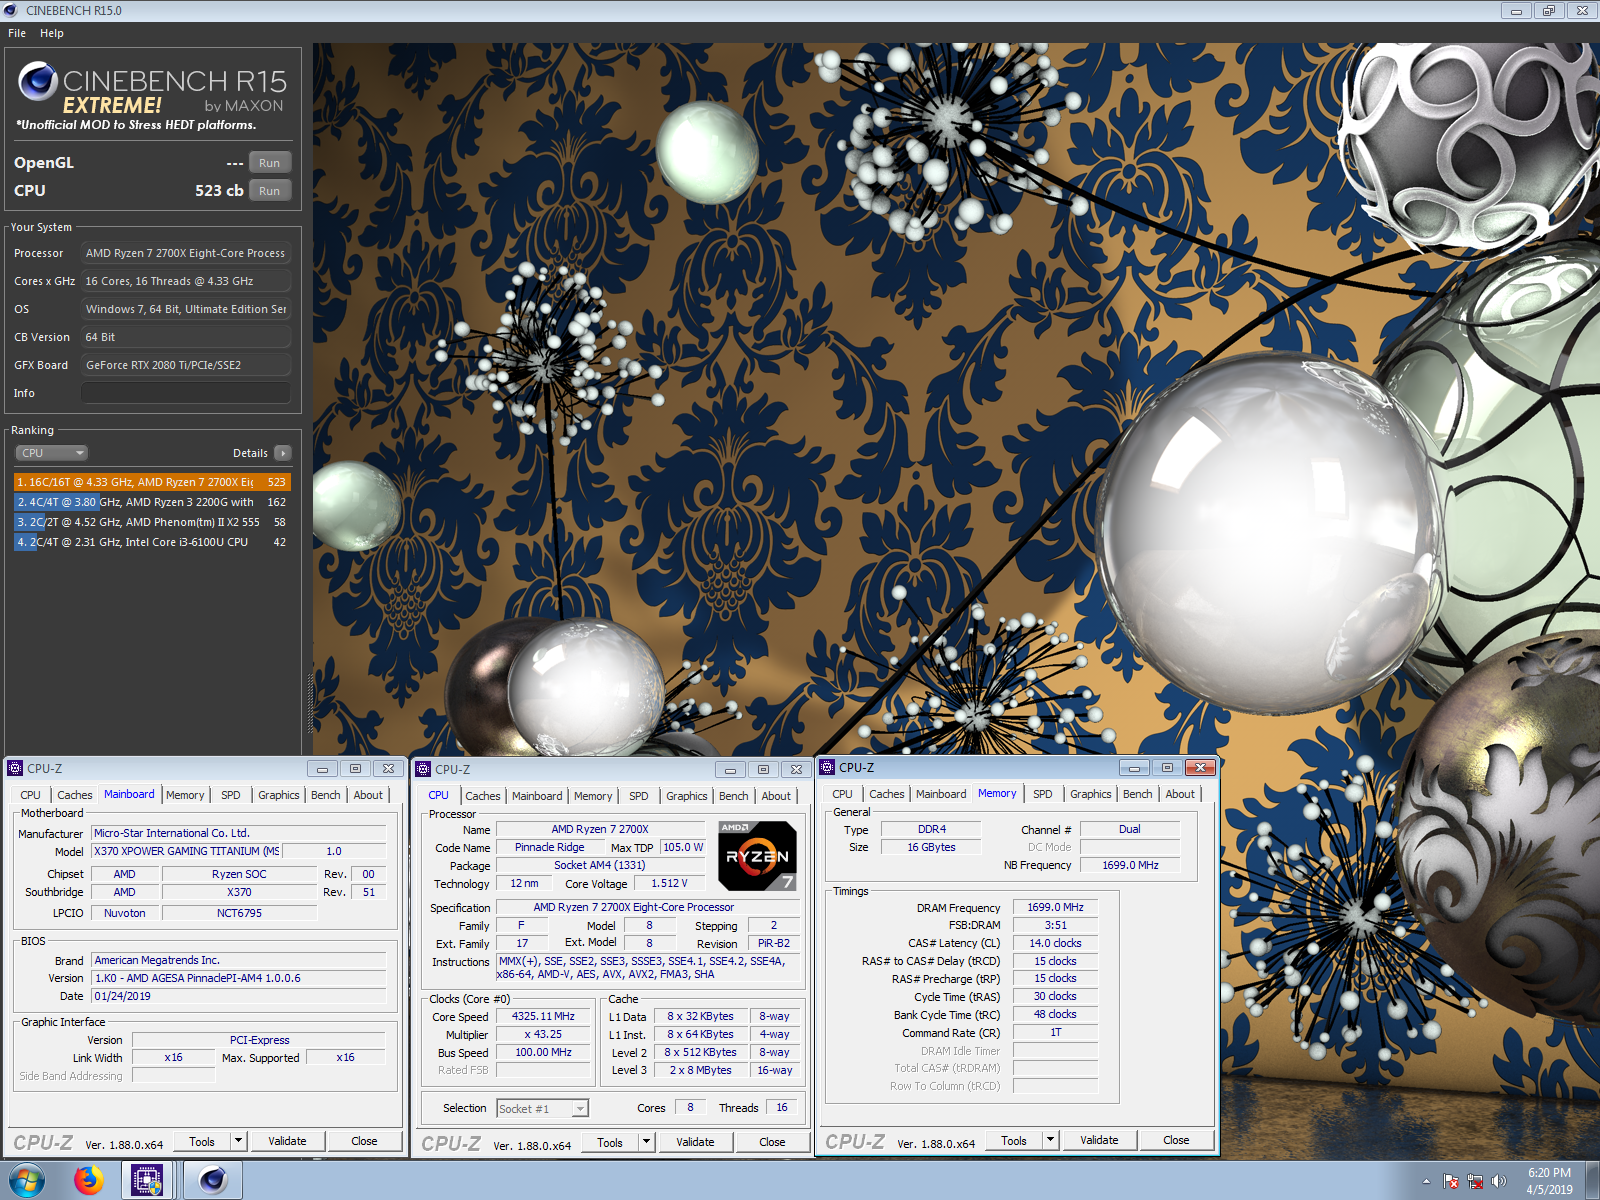1600x1200 pixels.
Task: Click the volume speaker tray icon
Action: pos(1498,1181)
